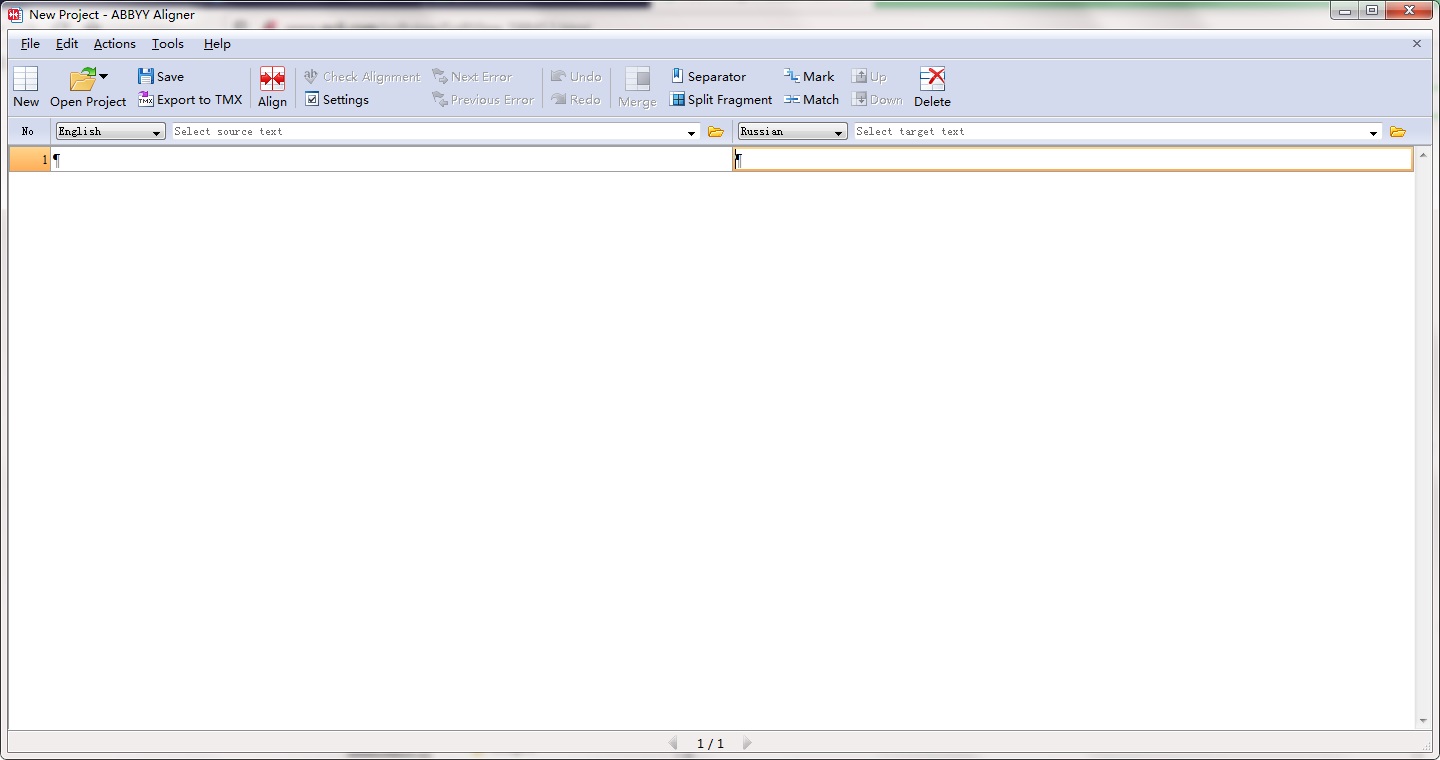
Task: Match the marked fragments
Action: (811, 99)
